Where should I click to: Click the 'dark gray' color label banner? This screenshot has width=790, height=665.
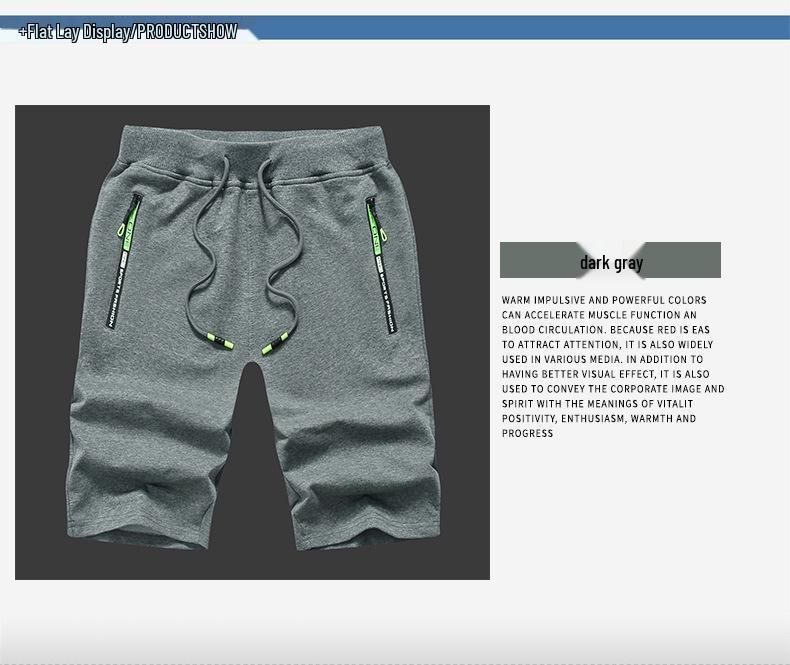(x=610, y=260)
